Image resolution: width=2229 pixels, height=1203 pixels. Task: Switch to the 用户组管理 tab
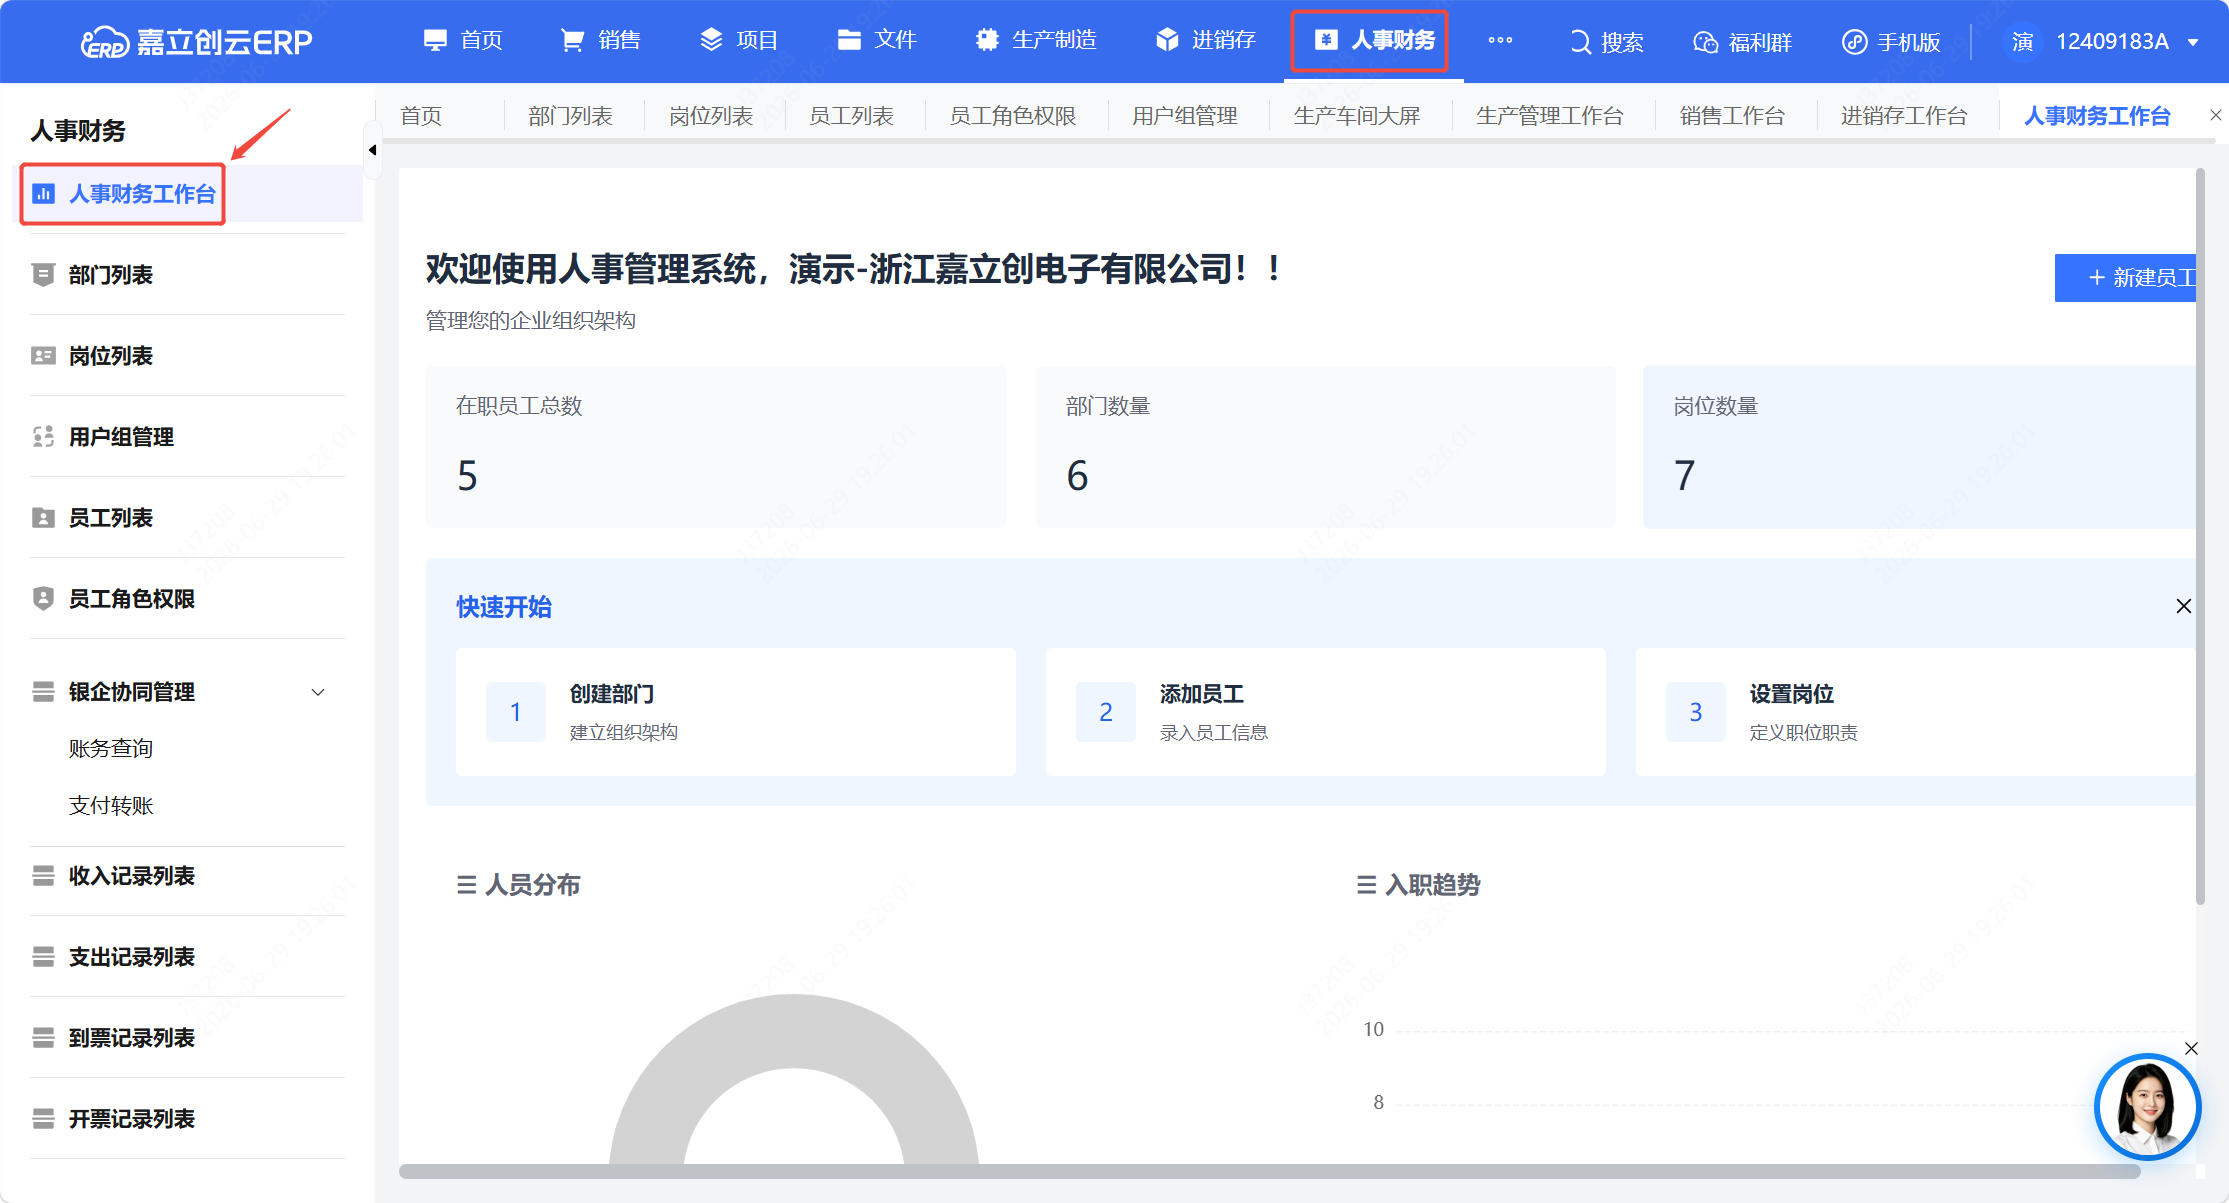coord(1185,116)
